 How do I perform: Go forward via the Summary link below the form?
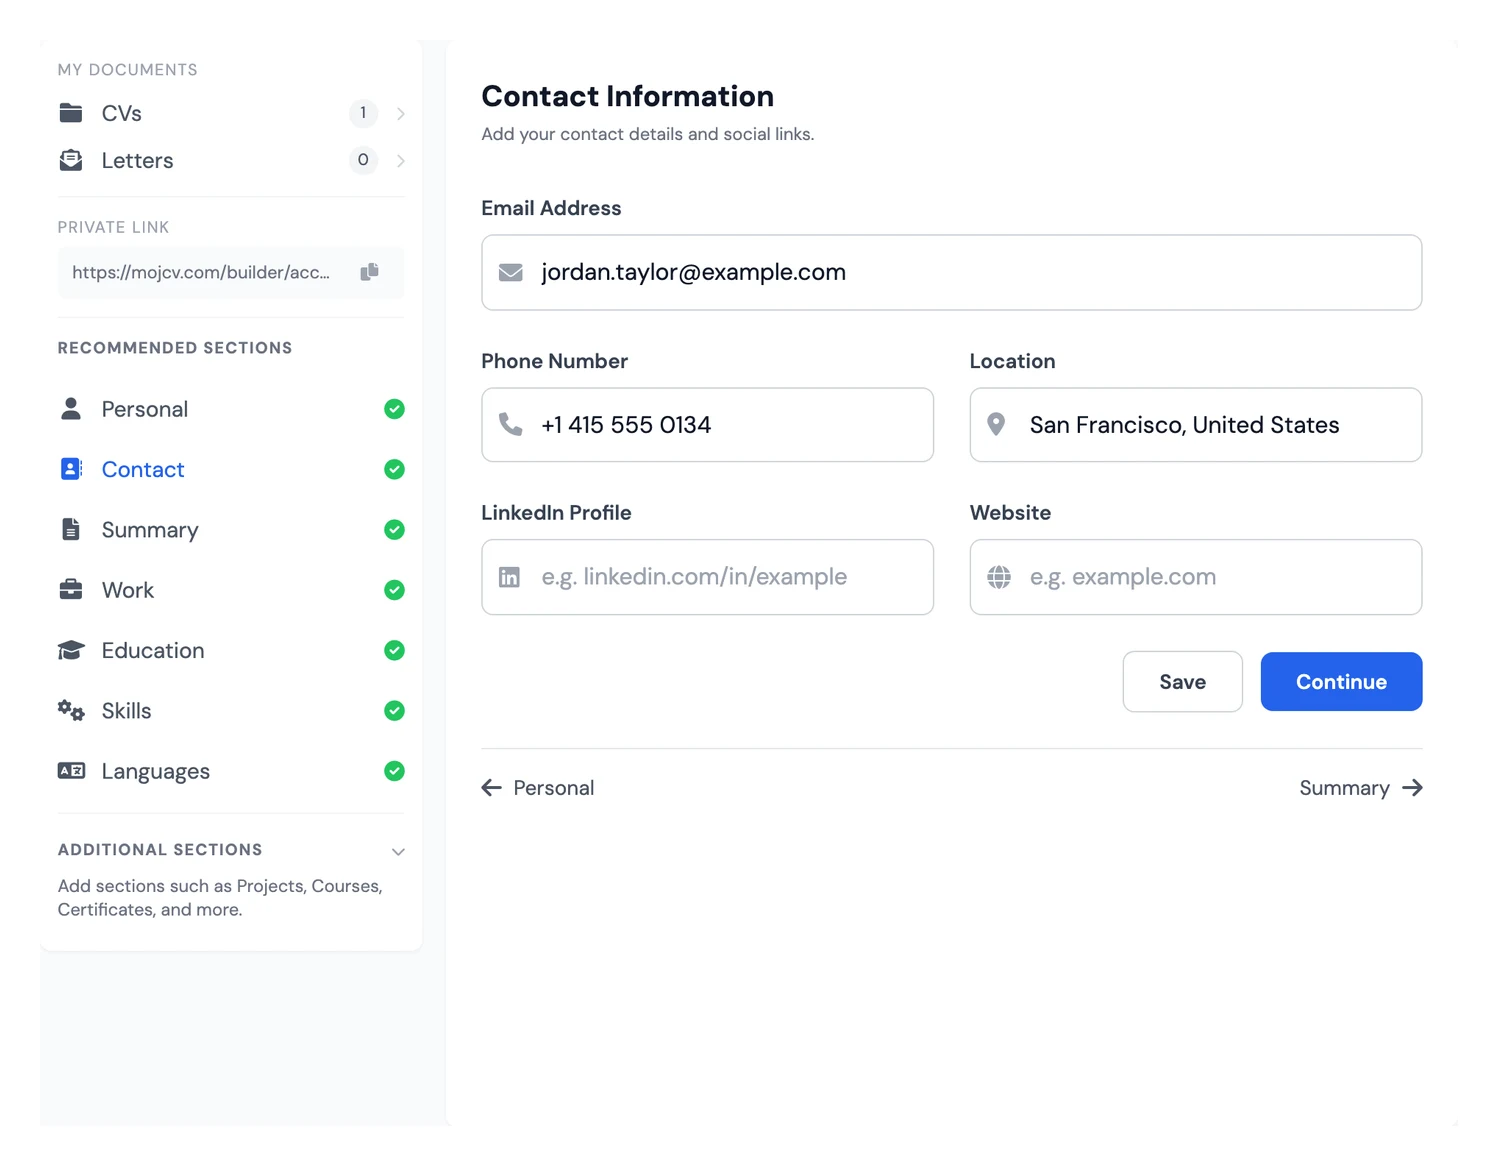coord(1361,788)
